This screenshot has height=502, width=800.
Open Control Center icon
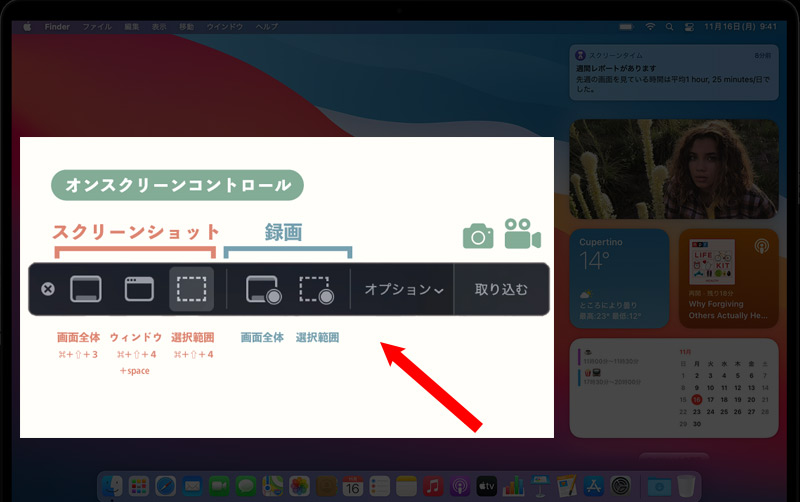tap(689, 27)
